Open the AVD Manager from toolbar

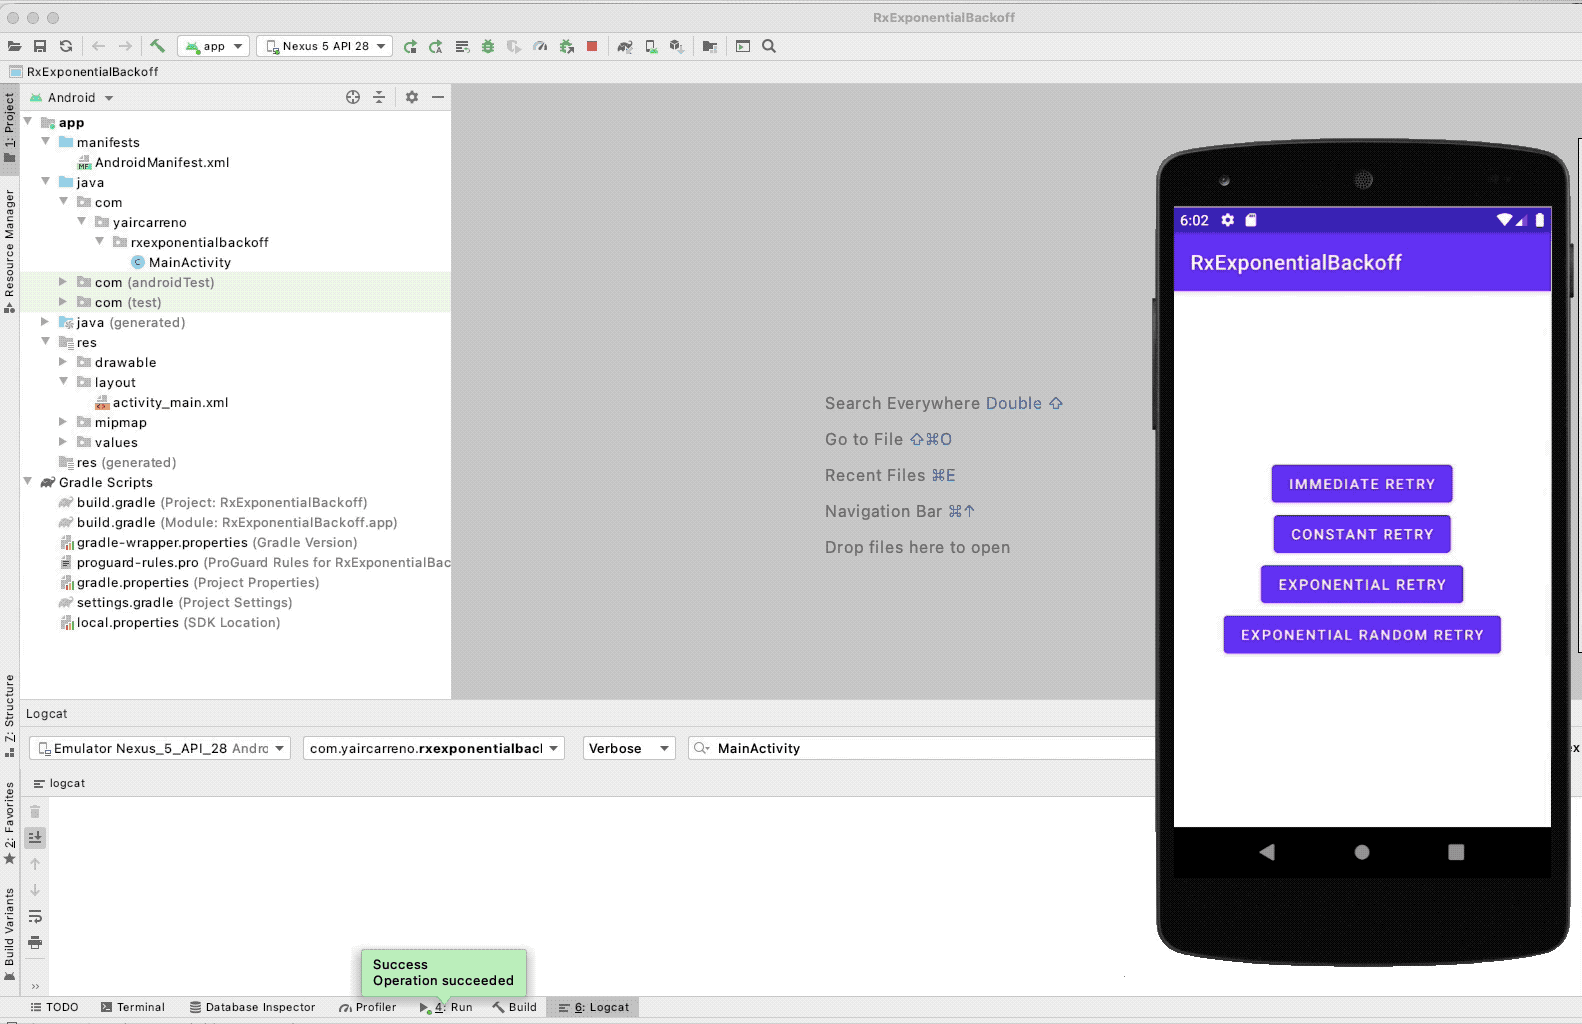tap(651, 46)
